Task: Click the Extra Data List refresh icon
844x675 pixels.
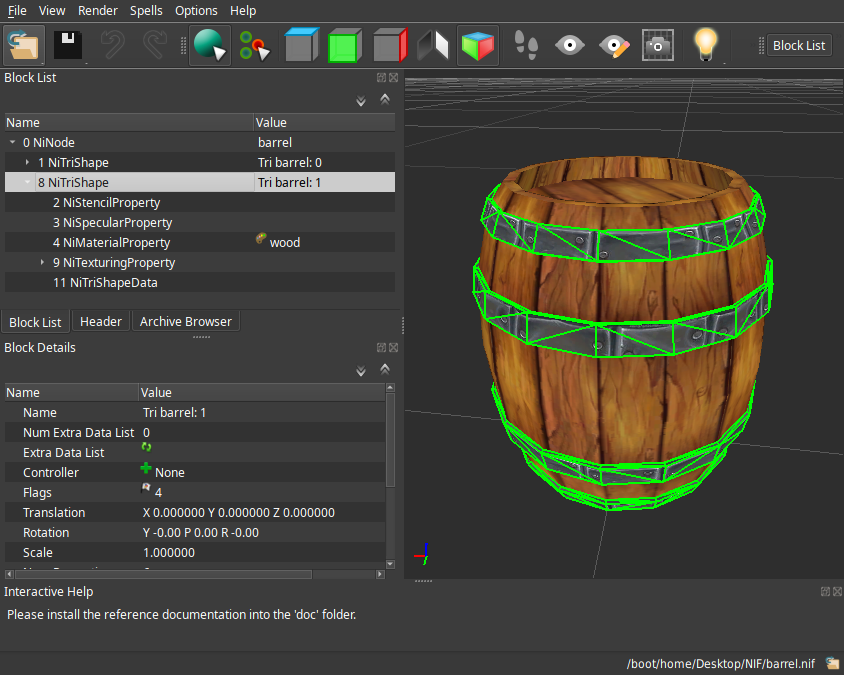Action: coord(146,447)
